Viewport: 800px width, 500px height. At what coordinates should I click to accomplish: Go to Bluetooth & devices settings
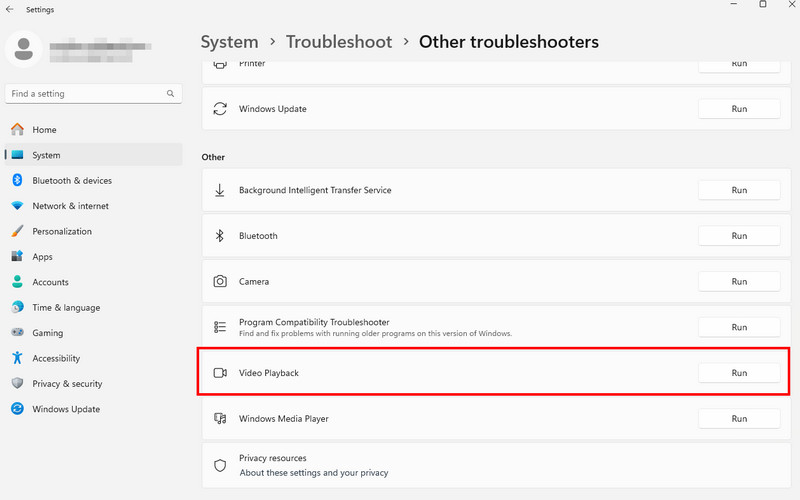pos(72,181)
